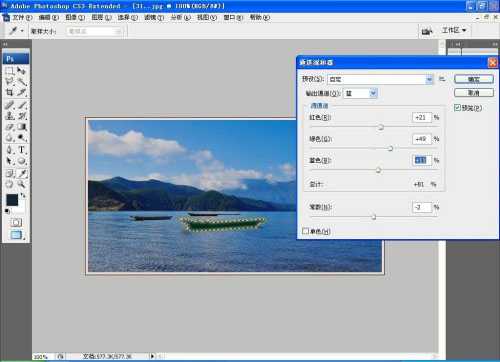
Task: Select the Zoom magnifier tool
Action: (21, 184)
